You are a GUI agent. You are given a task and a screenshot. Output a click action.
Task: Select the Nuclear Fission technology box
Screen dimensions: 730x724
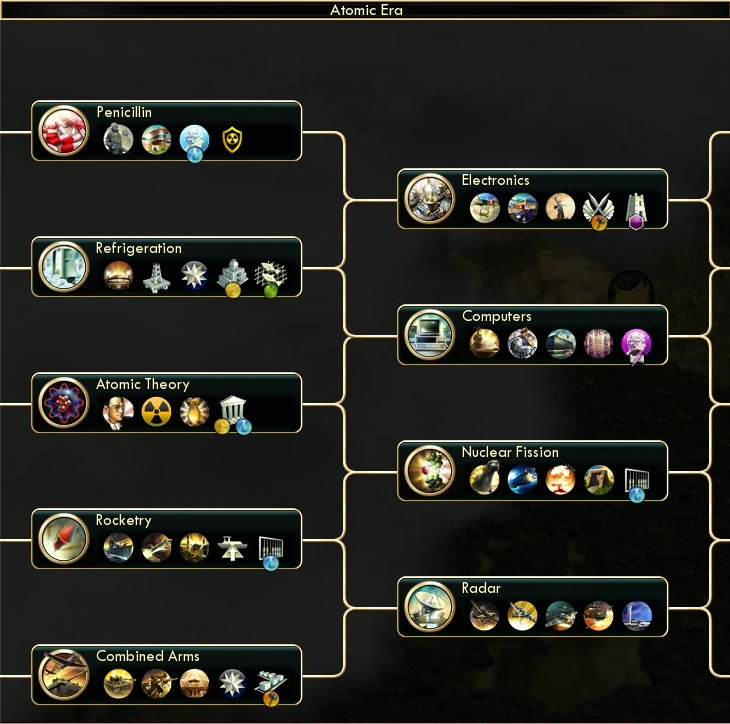tap(533, 471)
